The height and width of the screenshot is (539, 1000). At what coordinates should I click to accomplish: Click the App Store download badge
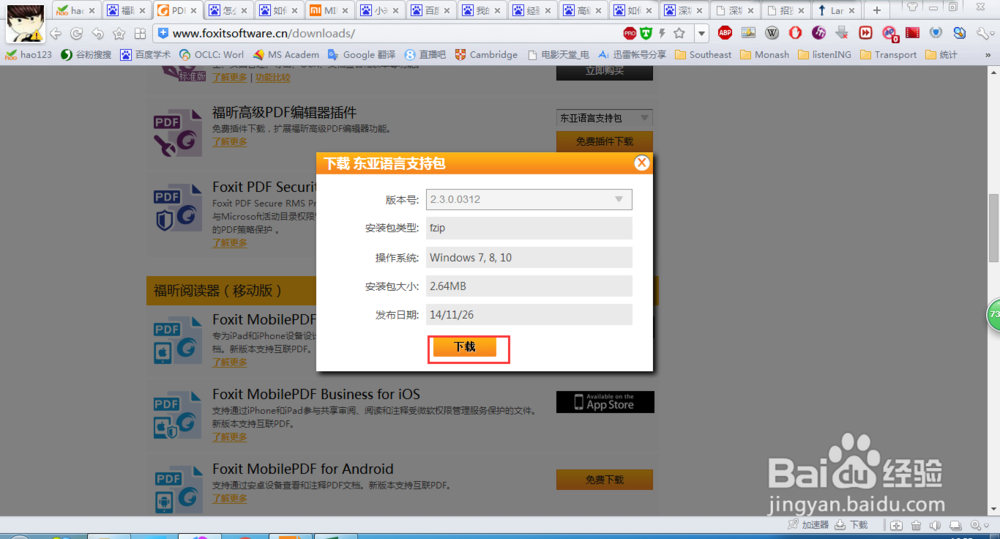605,402
